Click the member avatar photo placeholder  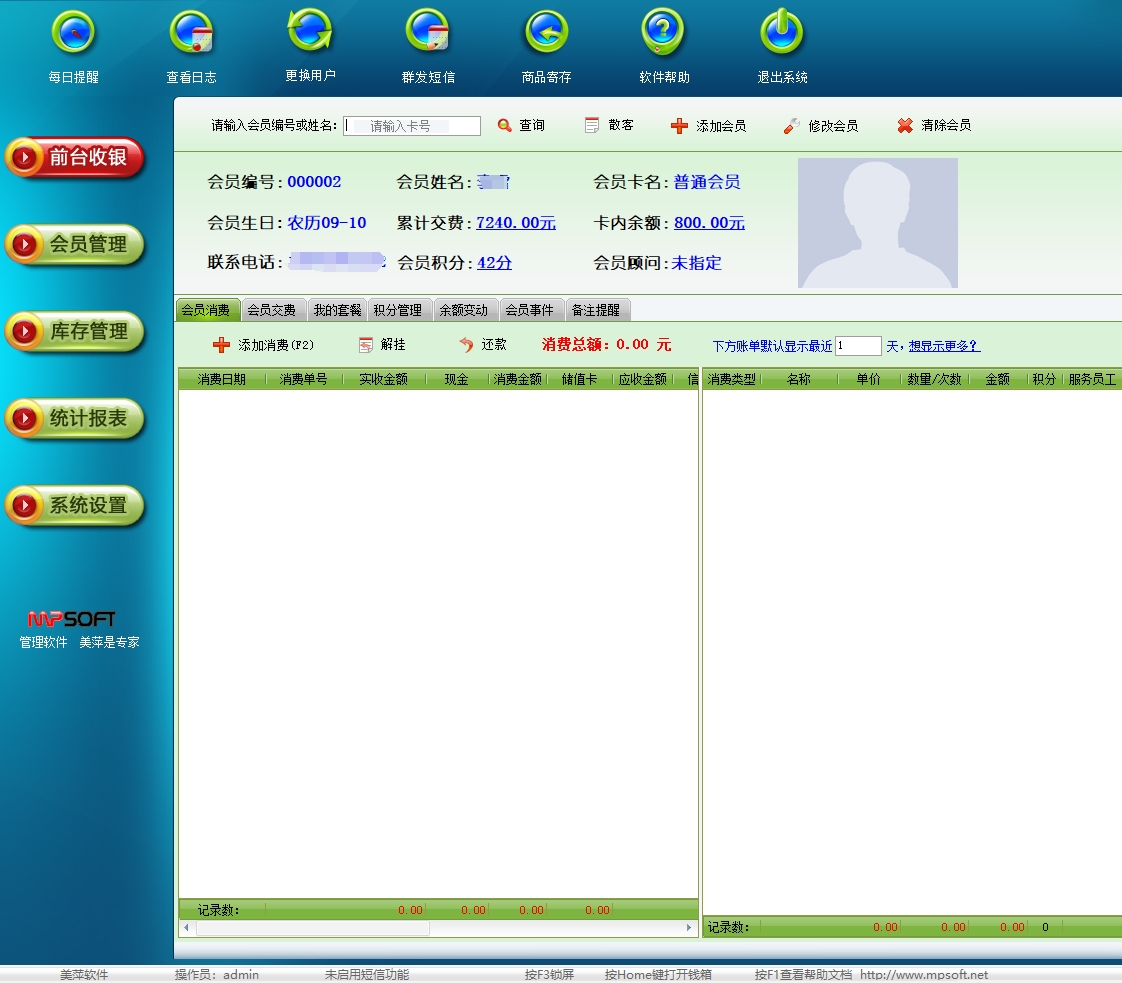coord(877,223)
